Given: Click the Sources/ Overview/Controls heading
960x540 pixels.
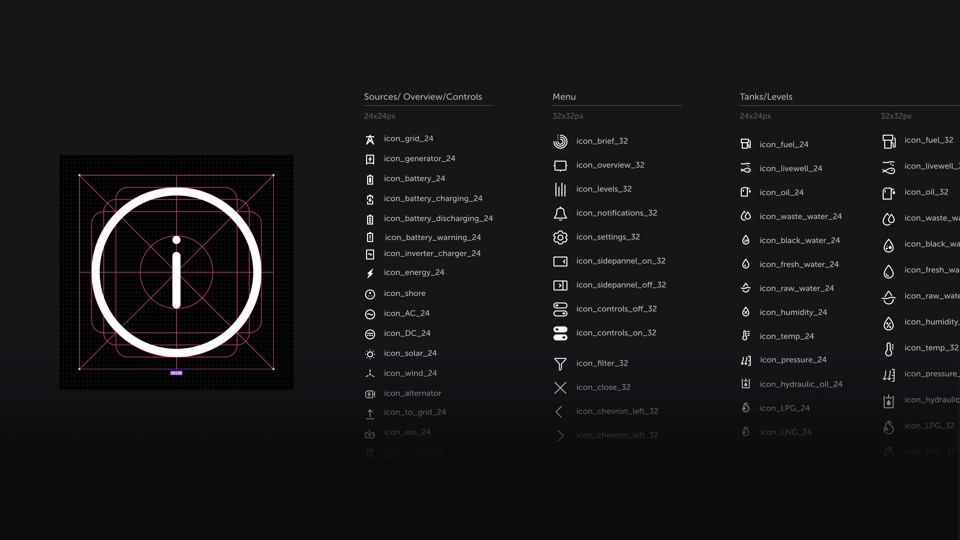Looking at the screenshot, I should coord(423,97).
